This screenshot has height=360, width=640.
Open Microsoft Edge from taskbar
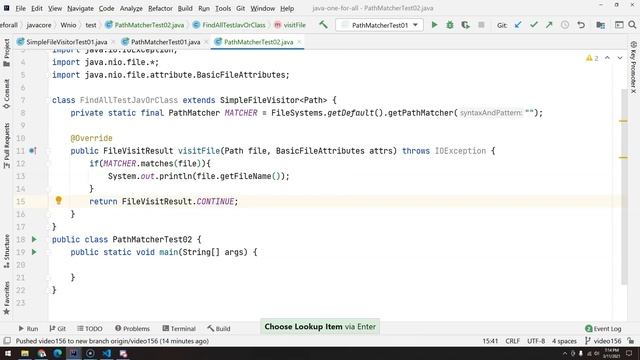pyautogui.click(x=58, y=353)
